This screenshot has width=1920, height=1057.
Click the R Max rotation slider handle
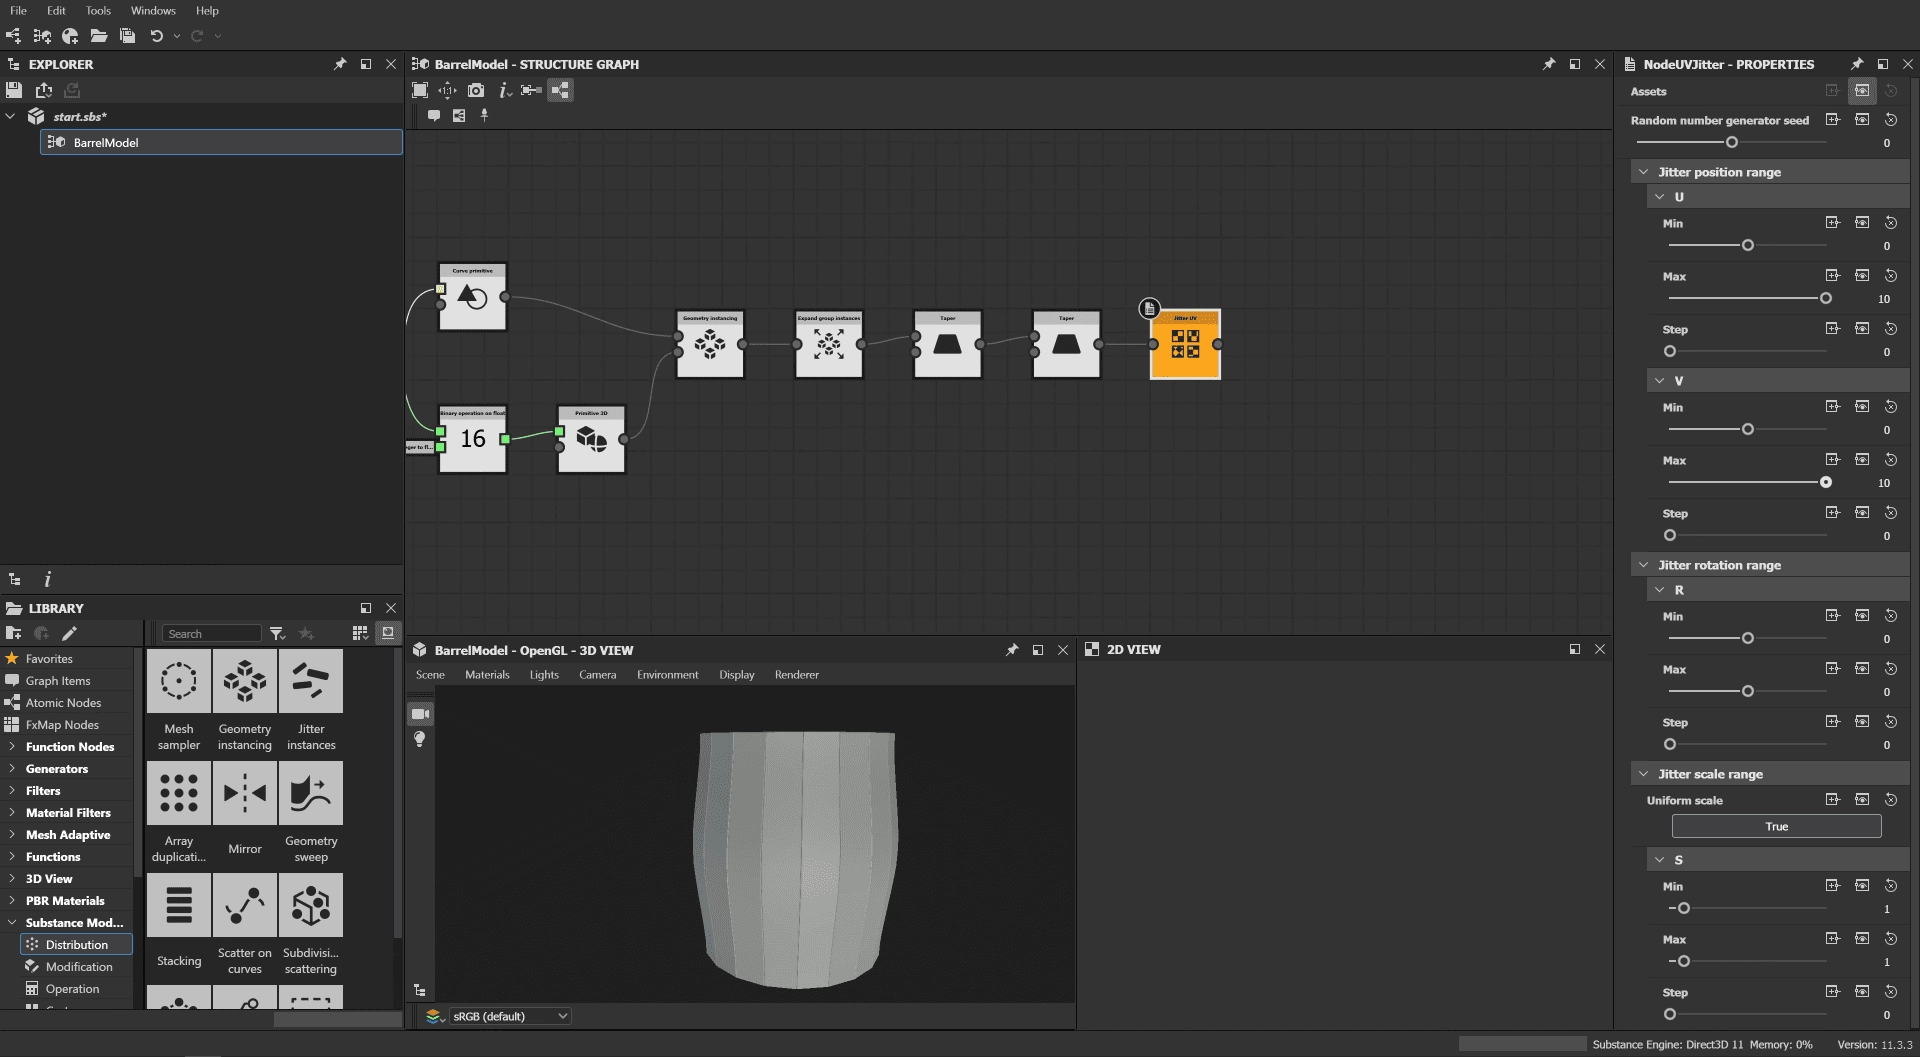click(x=1748, y=691)
